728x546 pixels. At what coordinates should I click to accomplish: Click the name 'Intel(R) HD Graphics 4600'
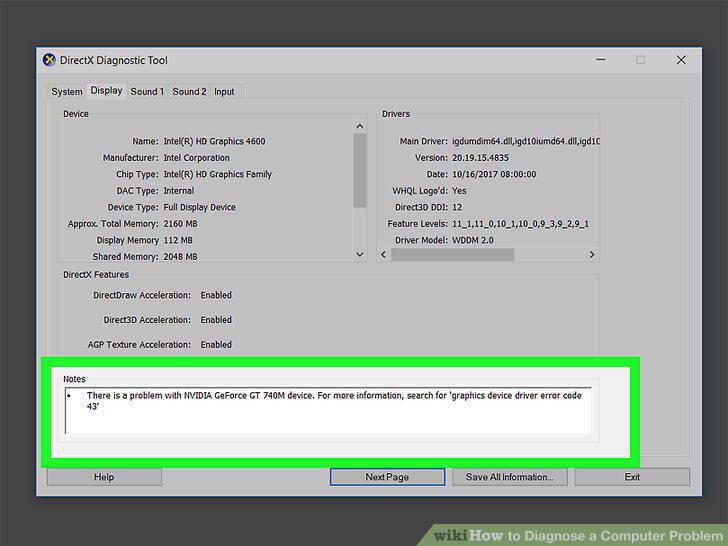coord(214,141)
